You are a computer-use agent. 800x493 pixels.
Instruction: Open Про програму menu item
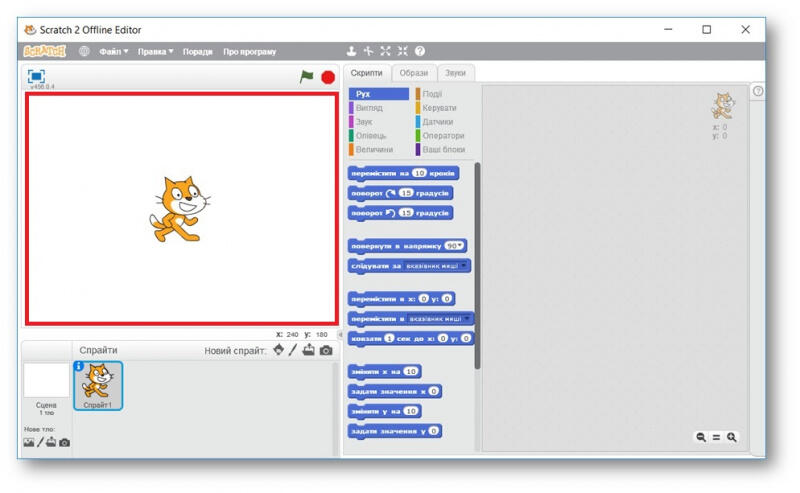pos(249,52)
